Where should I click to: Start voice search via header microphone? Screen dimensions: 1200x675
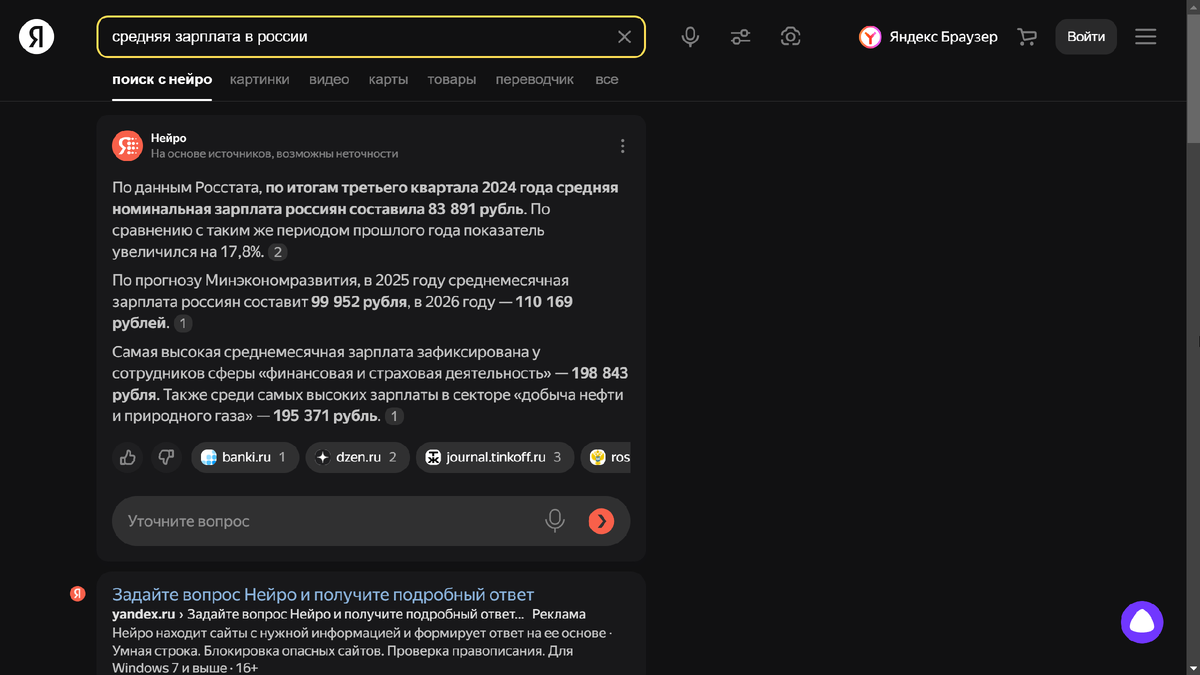coord(690,37)
